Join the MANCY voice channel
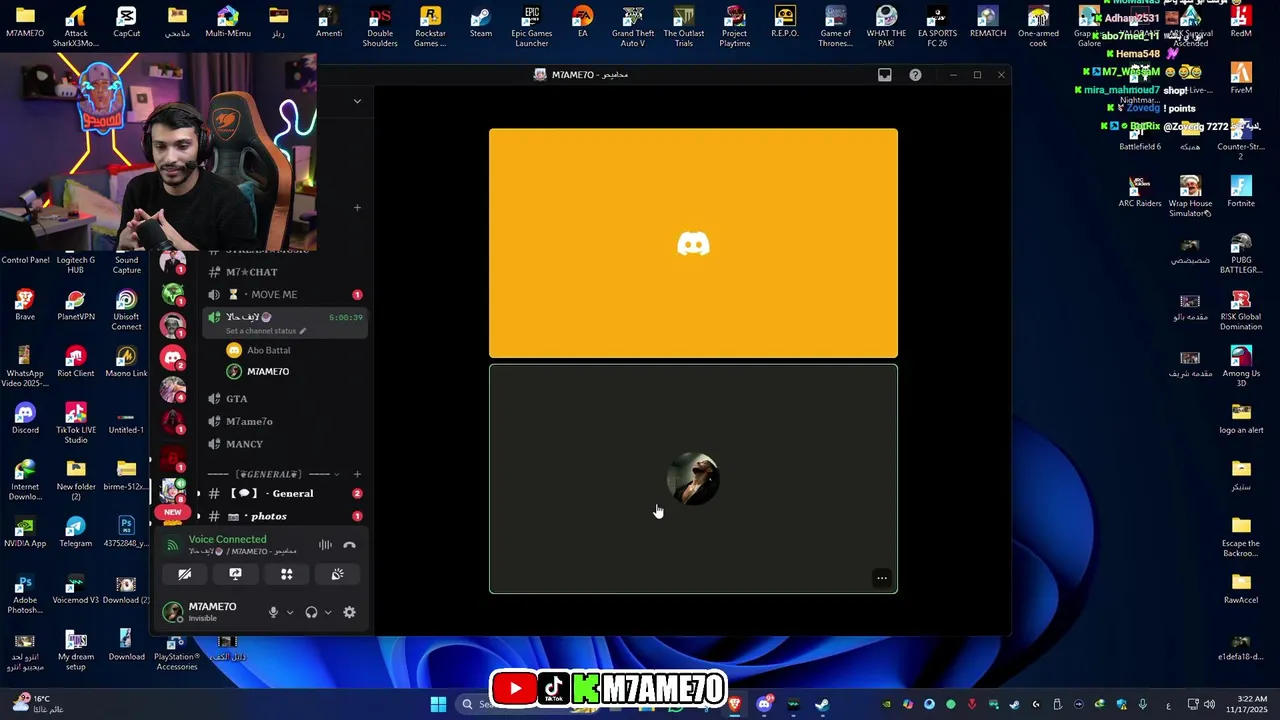 point(244,444)
